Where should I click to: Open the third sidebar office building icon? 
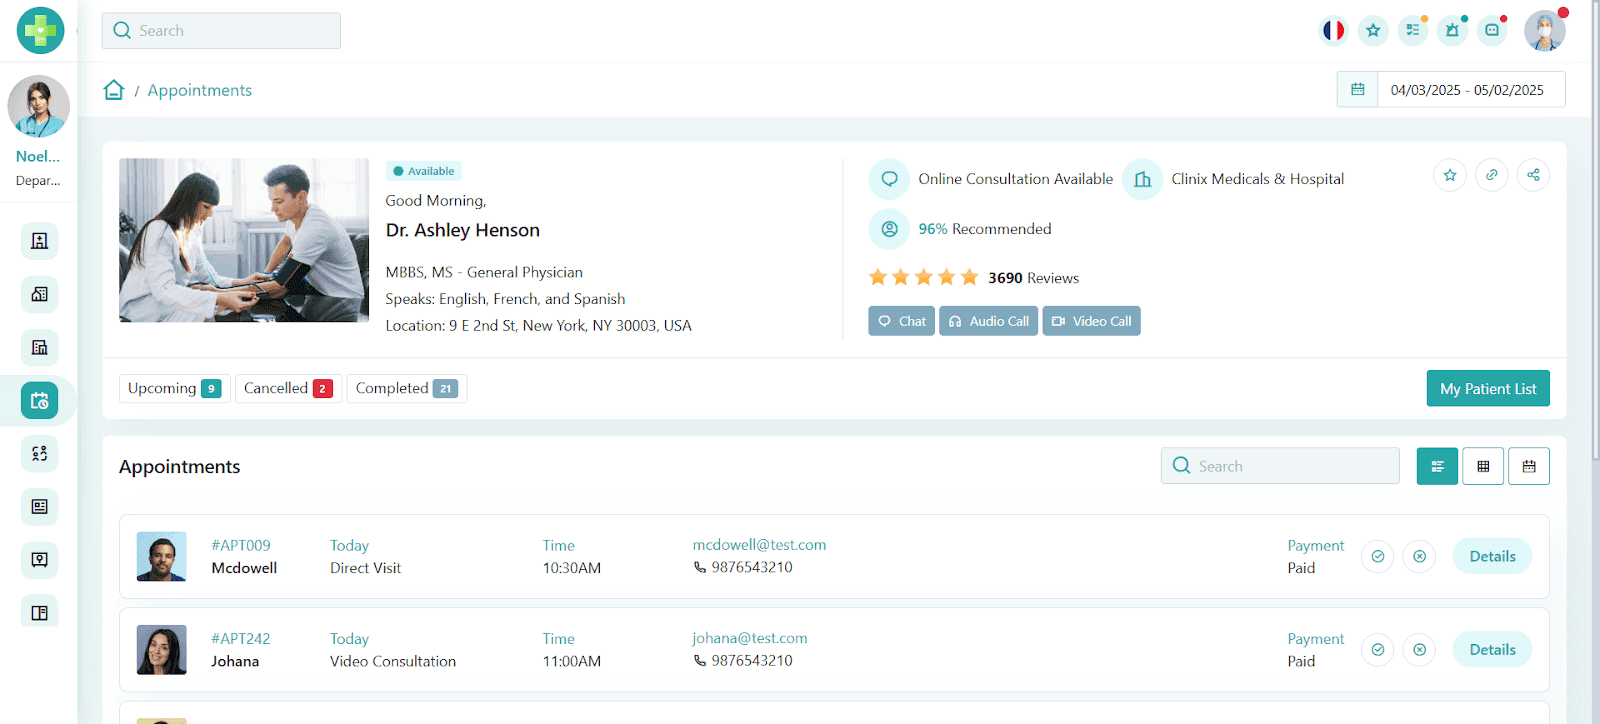39,347
